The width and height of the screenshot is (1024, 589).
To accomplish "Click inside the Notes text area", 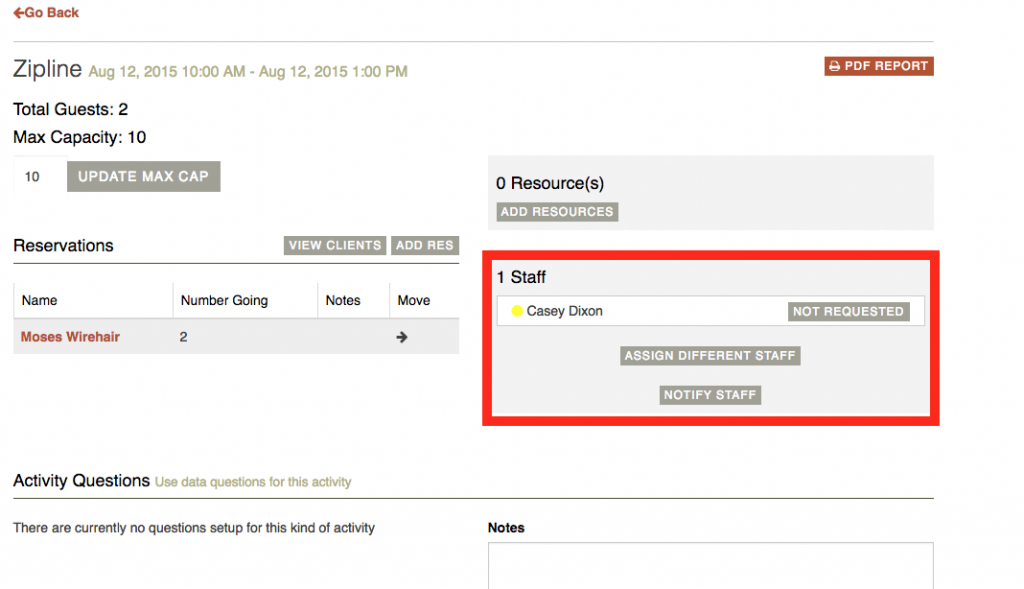I will coord(711,565).
